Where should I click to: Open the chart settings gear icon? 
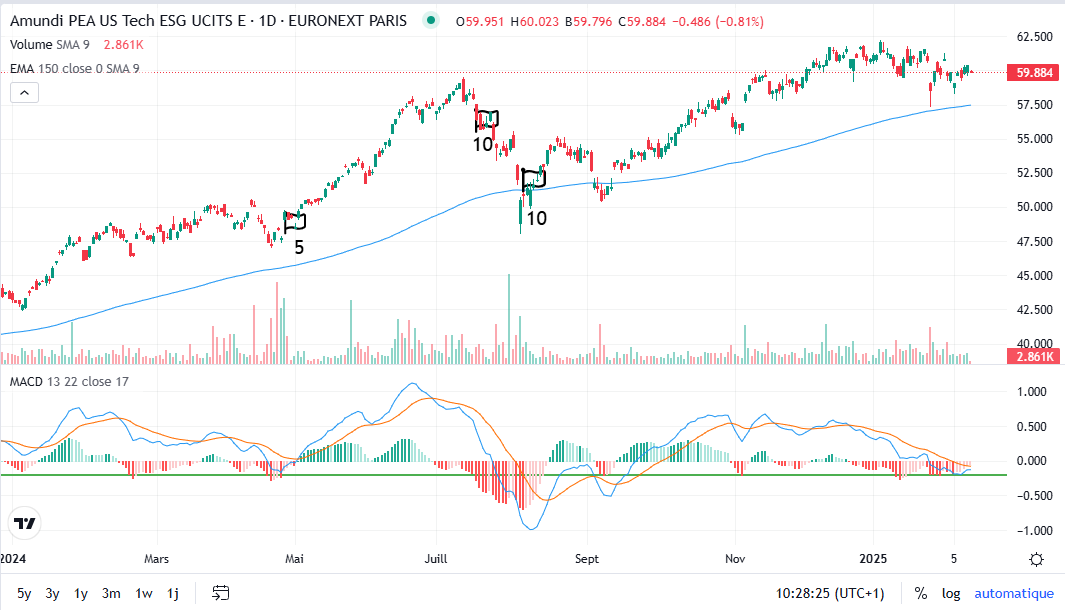tap(1036, 559)
